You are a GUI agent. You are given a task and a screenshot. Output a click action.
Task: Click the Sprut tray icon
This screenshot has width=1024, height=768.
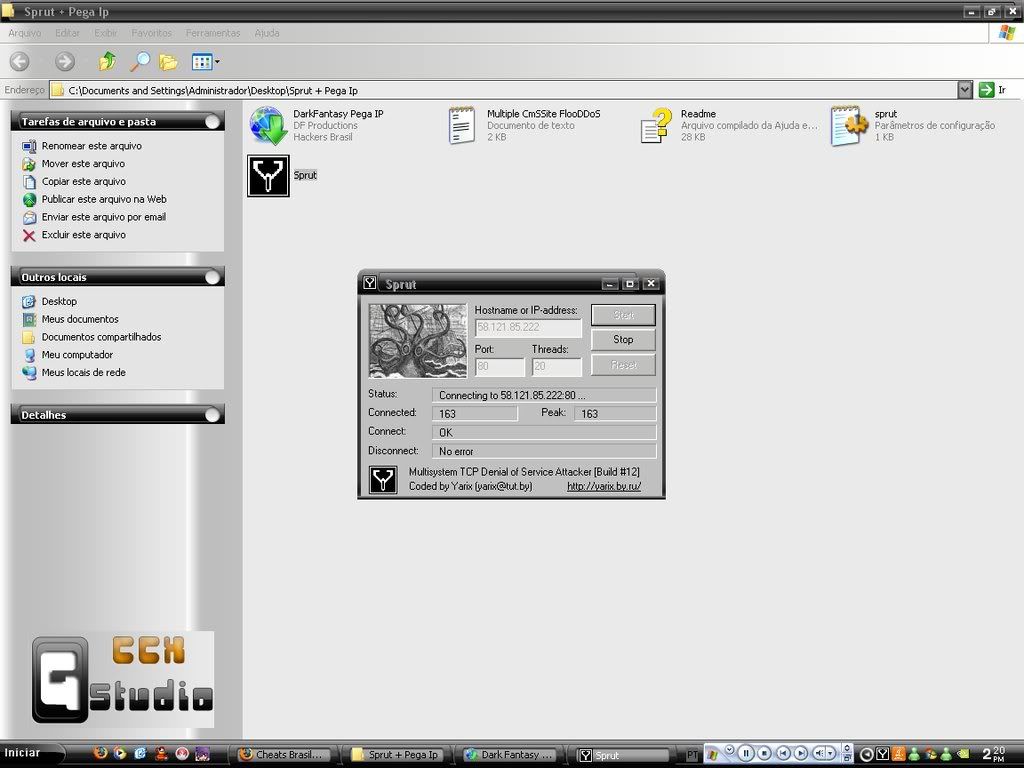pyautogui.click(x=882, y=754)
